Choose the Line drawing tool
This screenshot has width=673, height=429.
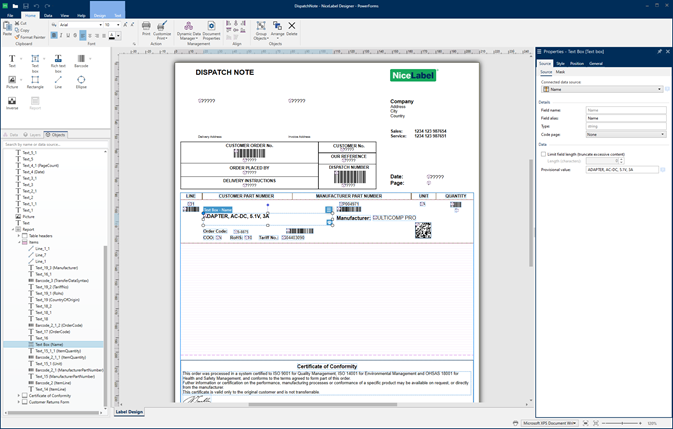58,81
